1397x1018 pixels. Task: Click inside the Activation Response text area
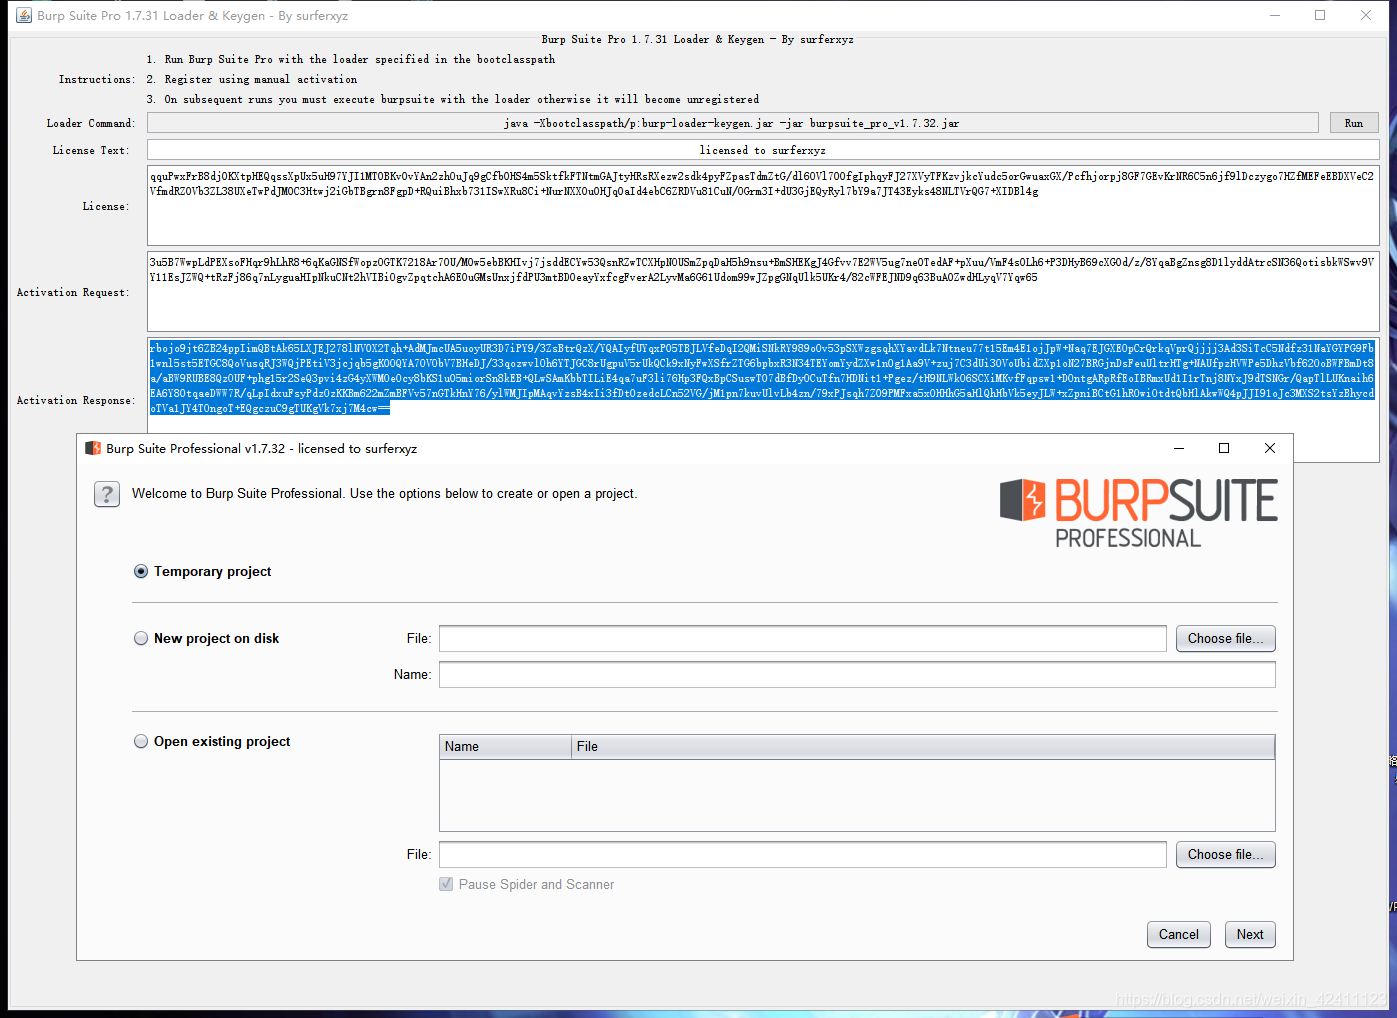763,385
